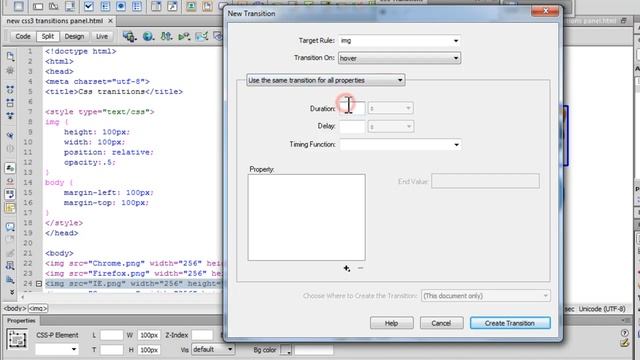Click the L position input field

coord(111,335)
